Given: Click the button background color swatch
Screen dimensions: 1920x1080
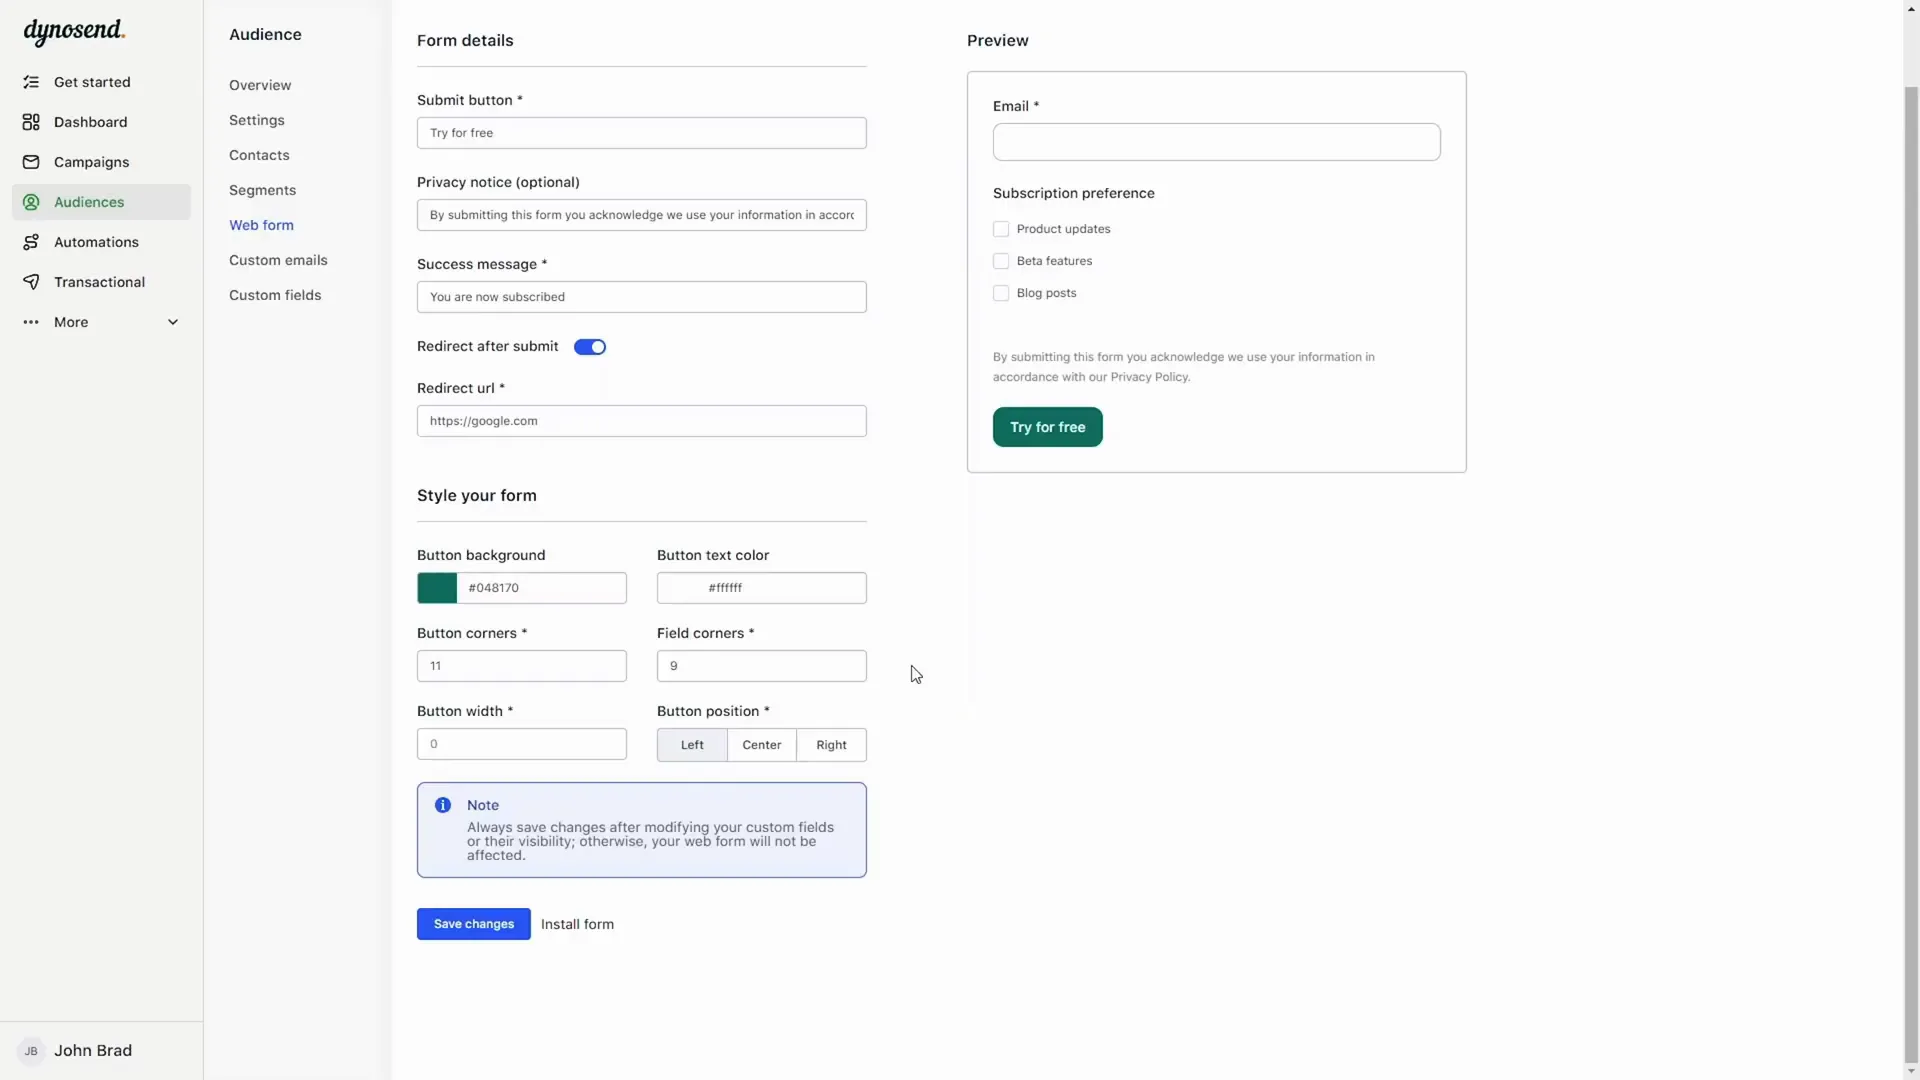Looking at the screenshot, I should point(436,587).
